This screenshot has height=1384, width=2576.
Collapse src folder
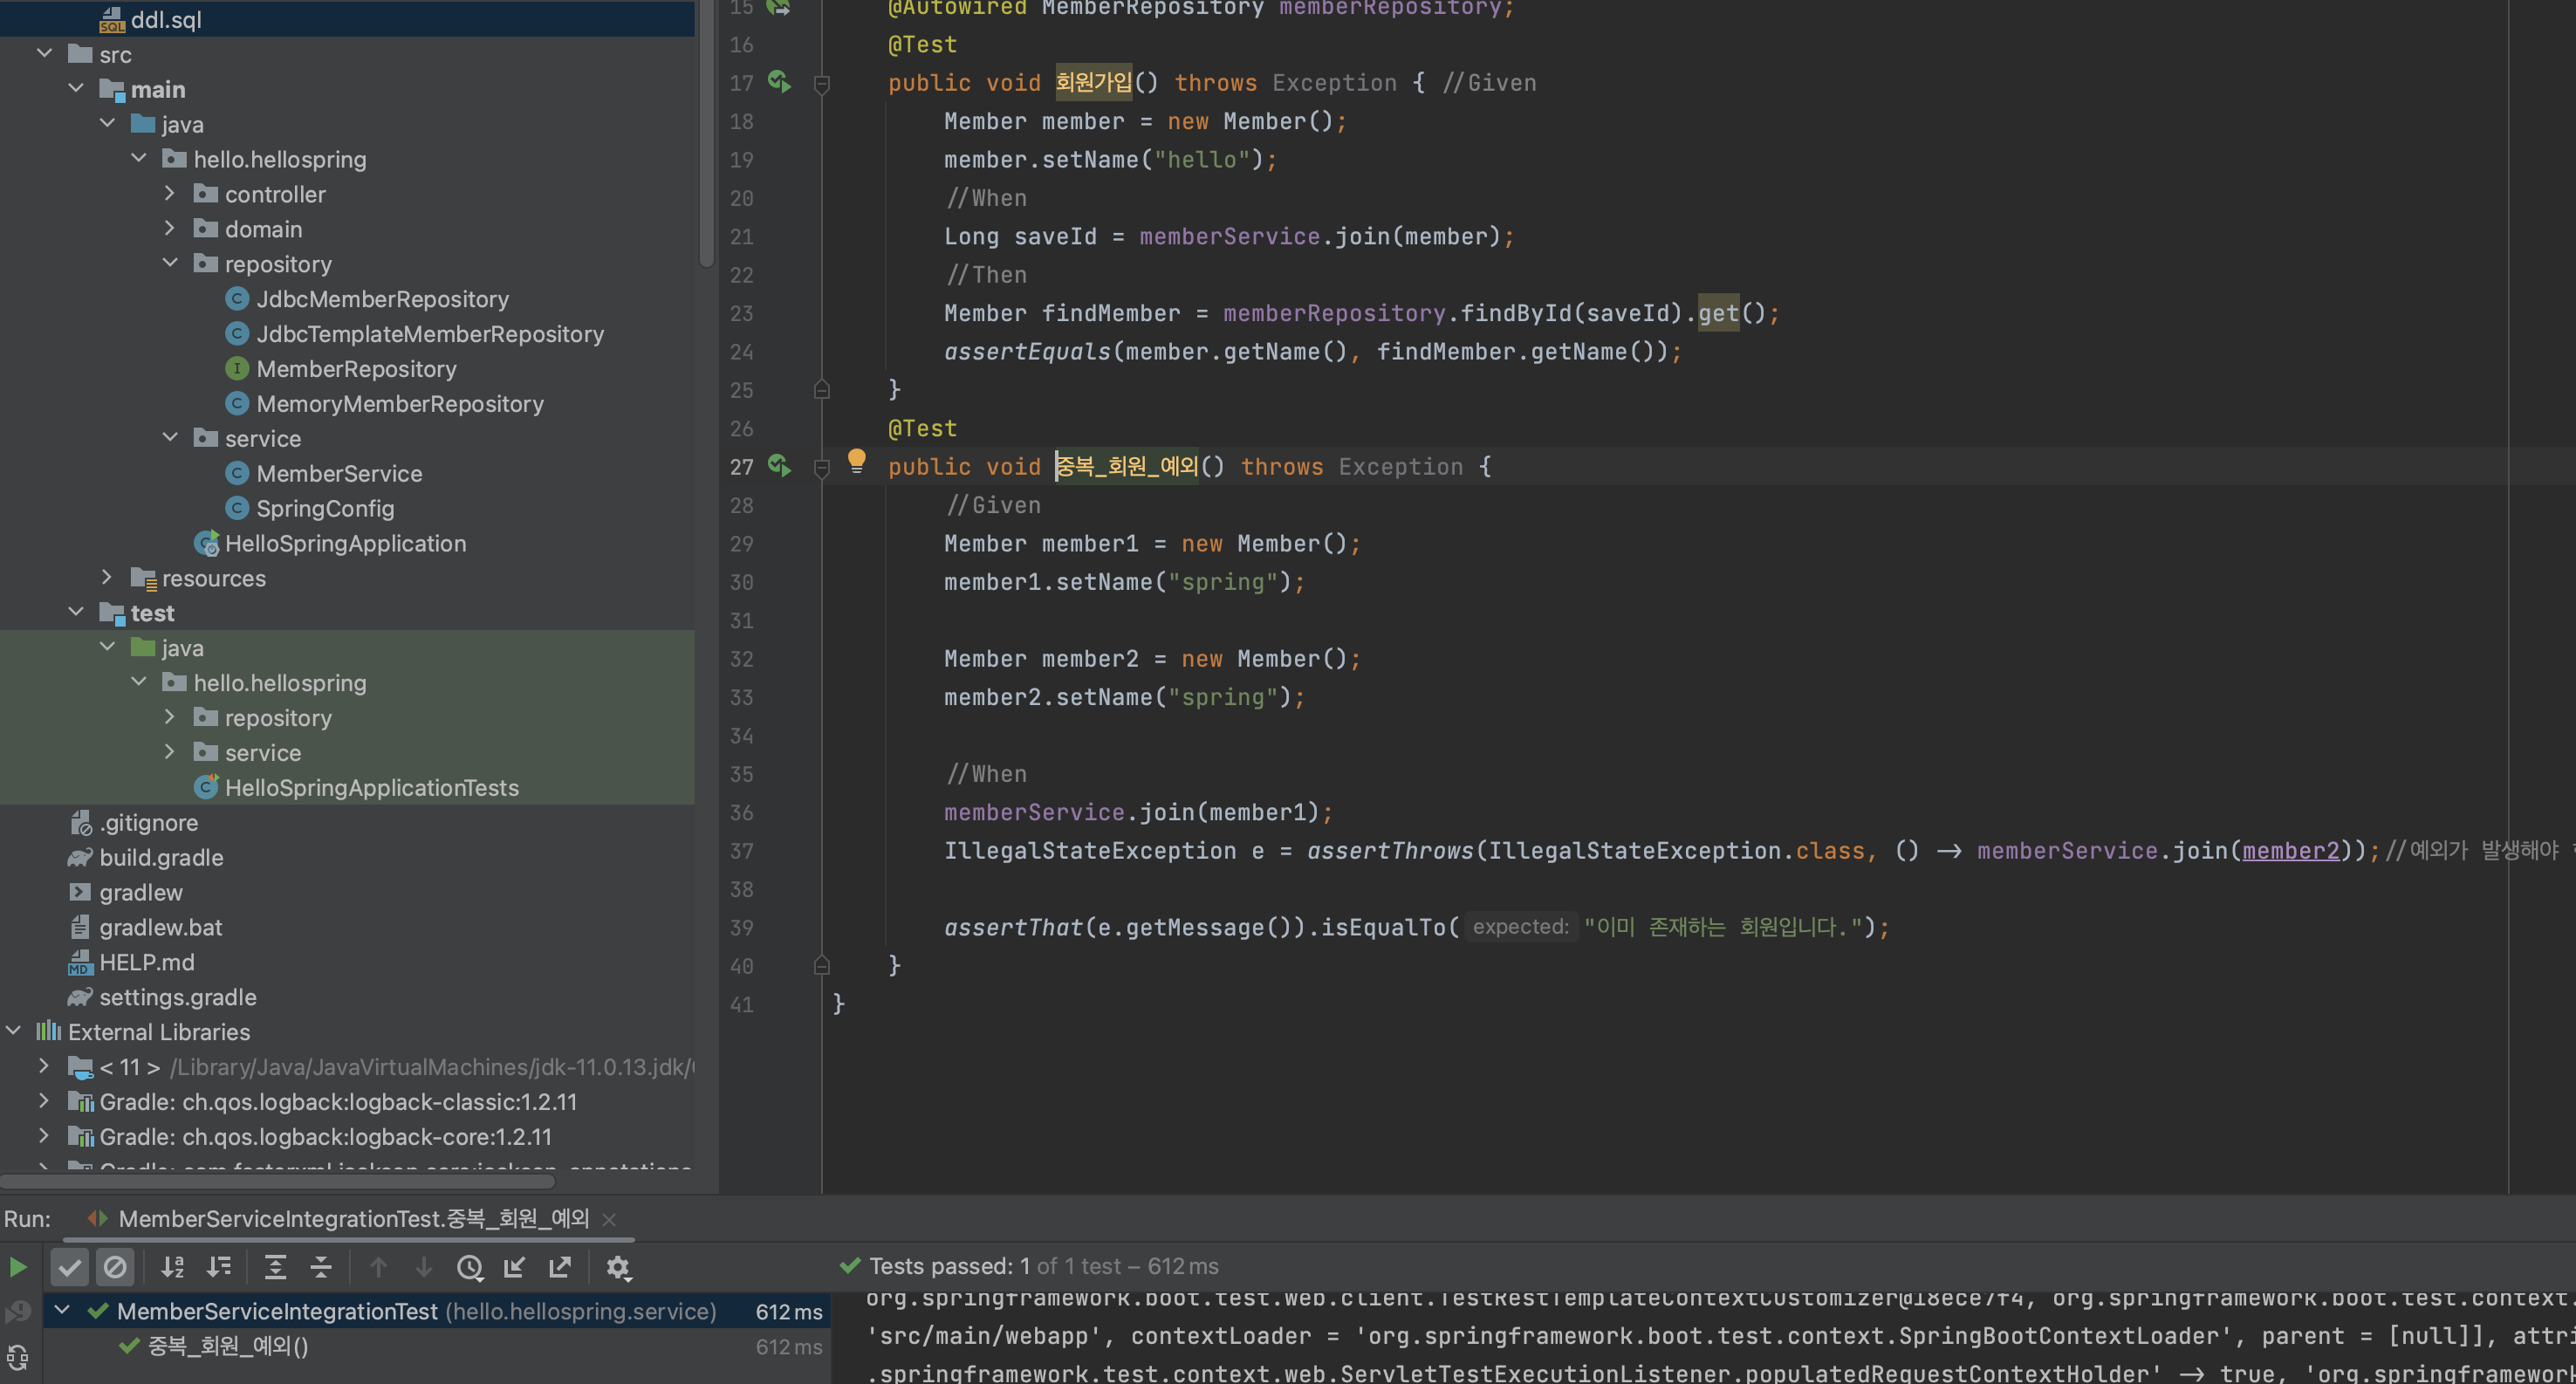(x=44, y=53)
